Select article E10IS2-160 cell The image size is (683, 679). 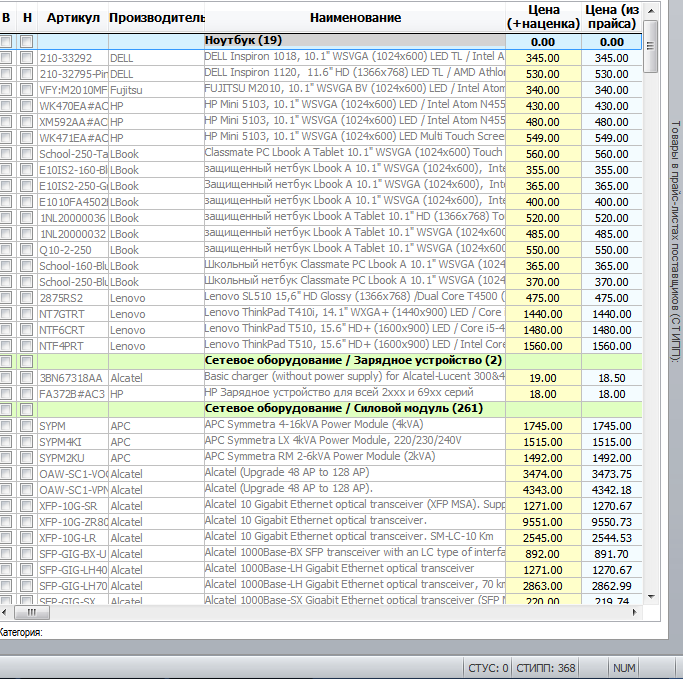click(73, 170)
